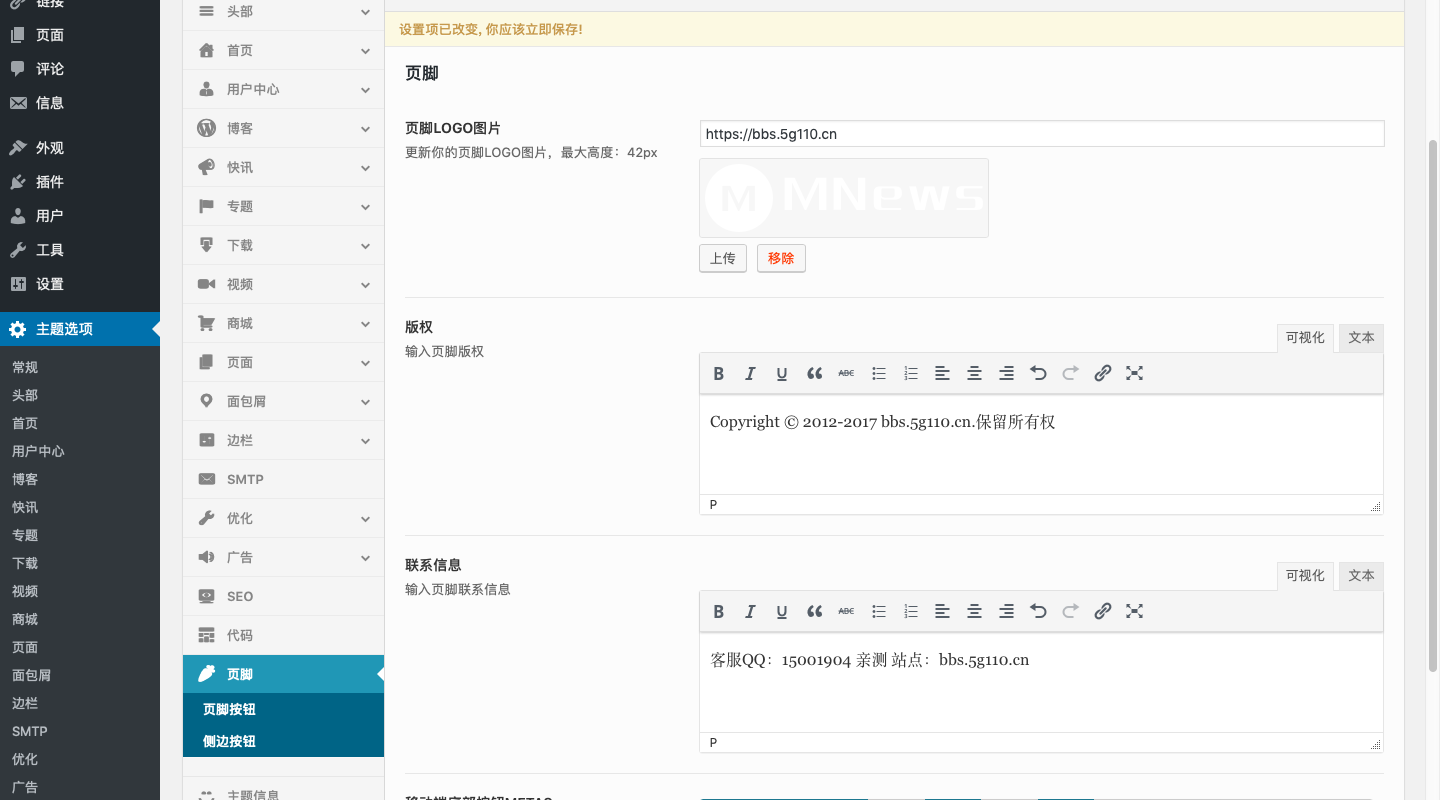
Task: Click Bold icon in 版权 editor toolbar
Action: click(x=718, y=373)
